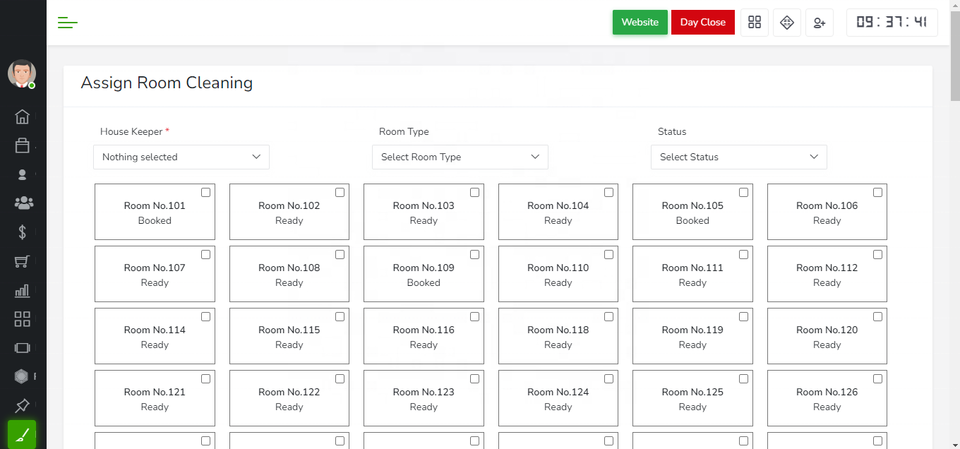Open the bar chart reports icon
Viewport: 960px width, 449px height.
point(22,291)
